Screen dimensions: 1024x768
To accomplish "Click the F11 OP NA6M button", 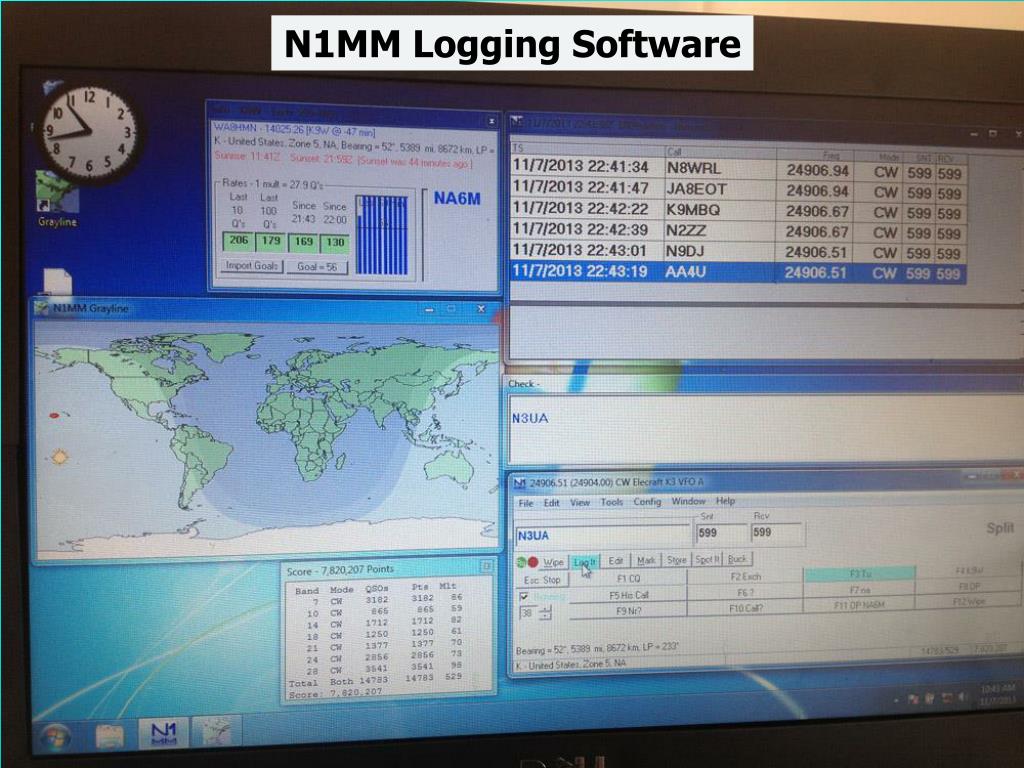I will (x=859, y=605).
